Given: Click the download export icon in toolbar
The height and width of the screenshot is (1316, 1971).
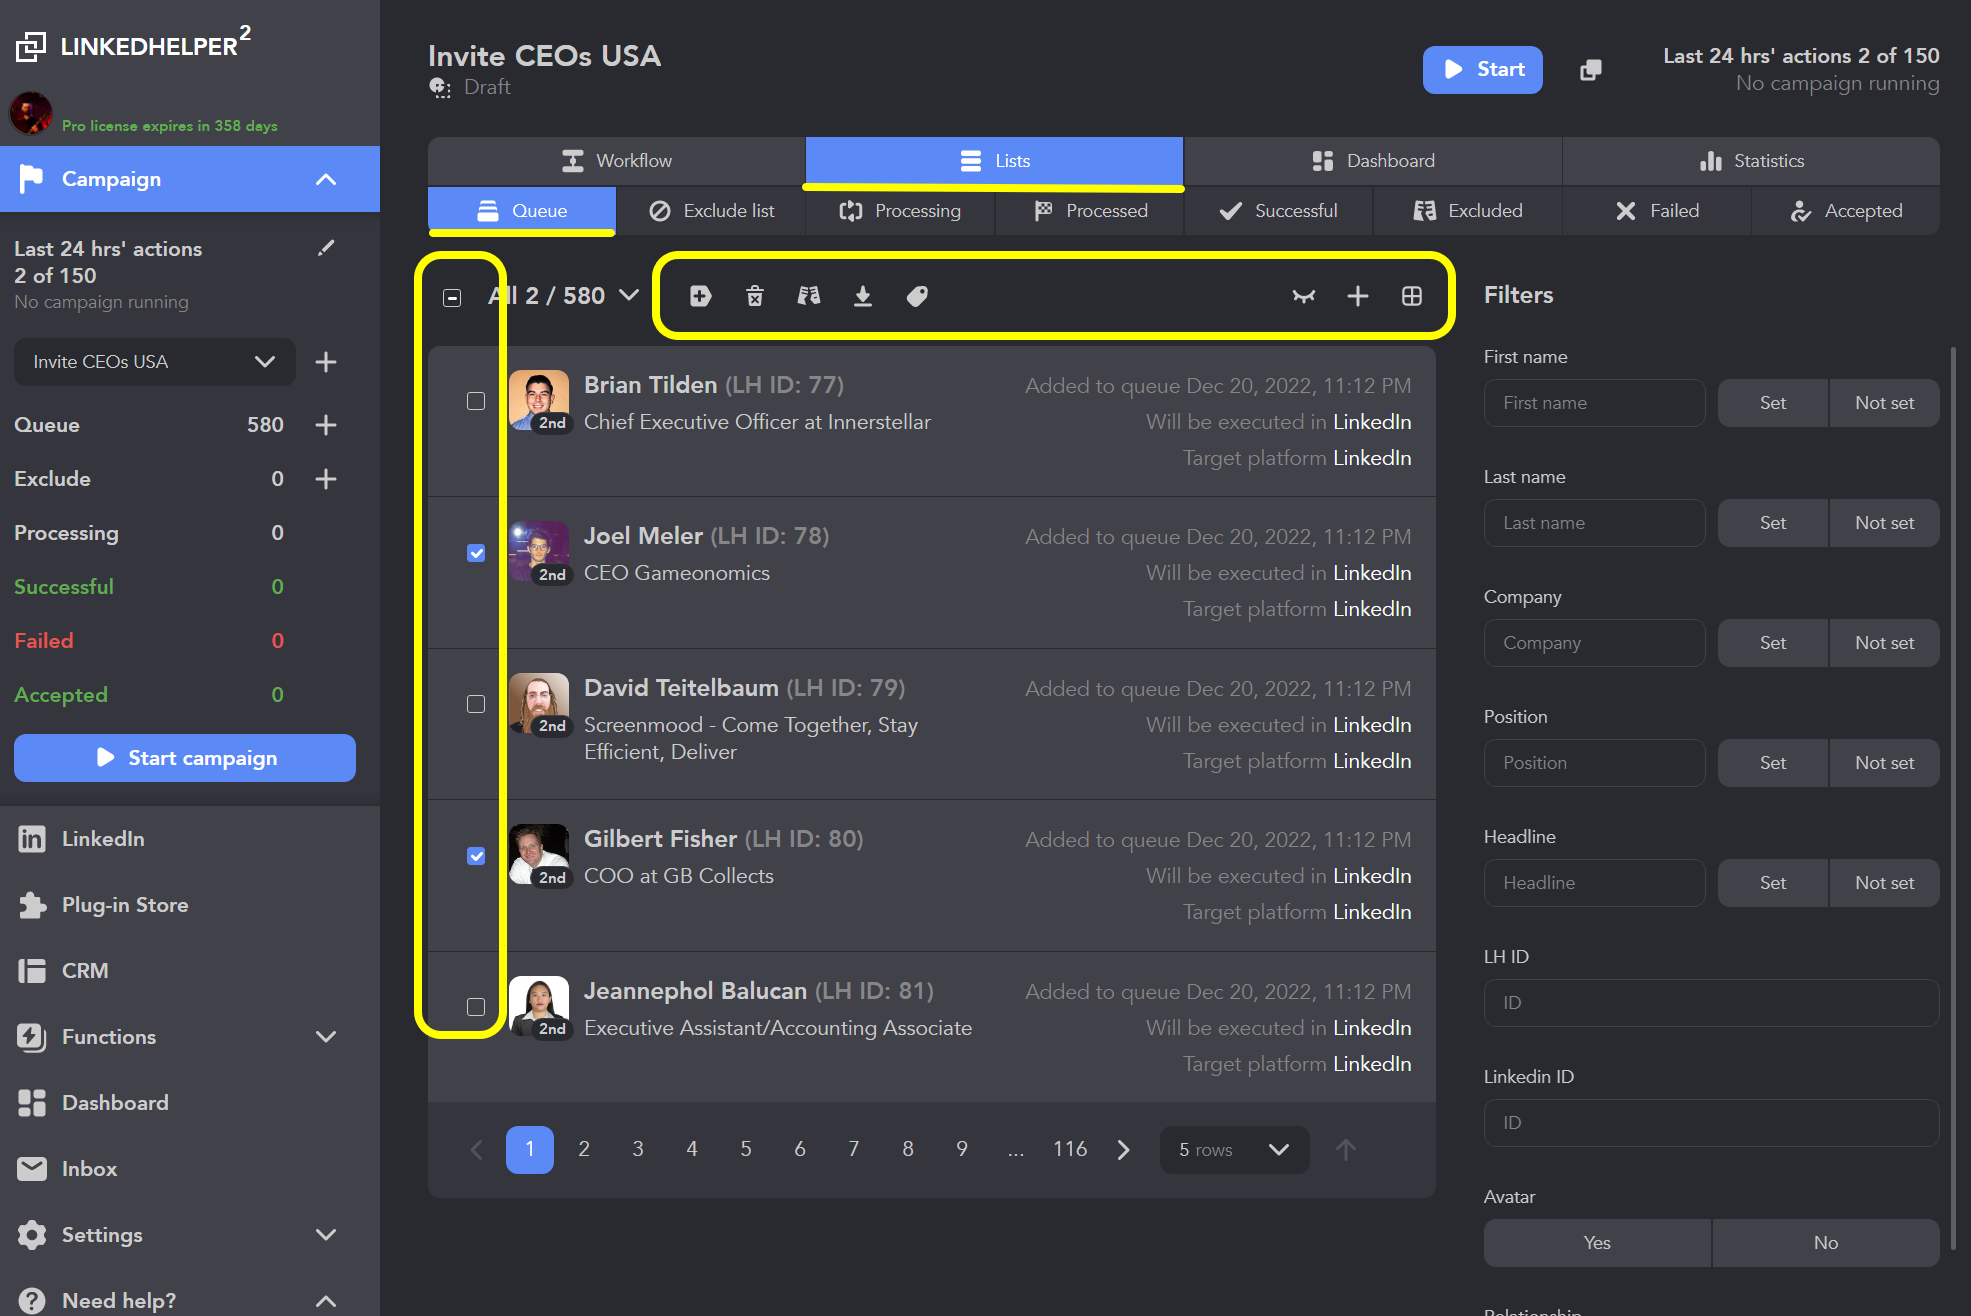Looking at the screenshot, I should pyautogui.click(x=863, y=296).
